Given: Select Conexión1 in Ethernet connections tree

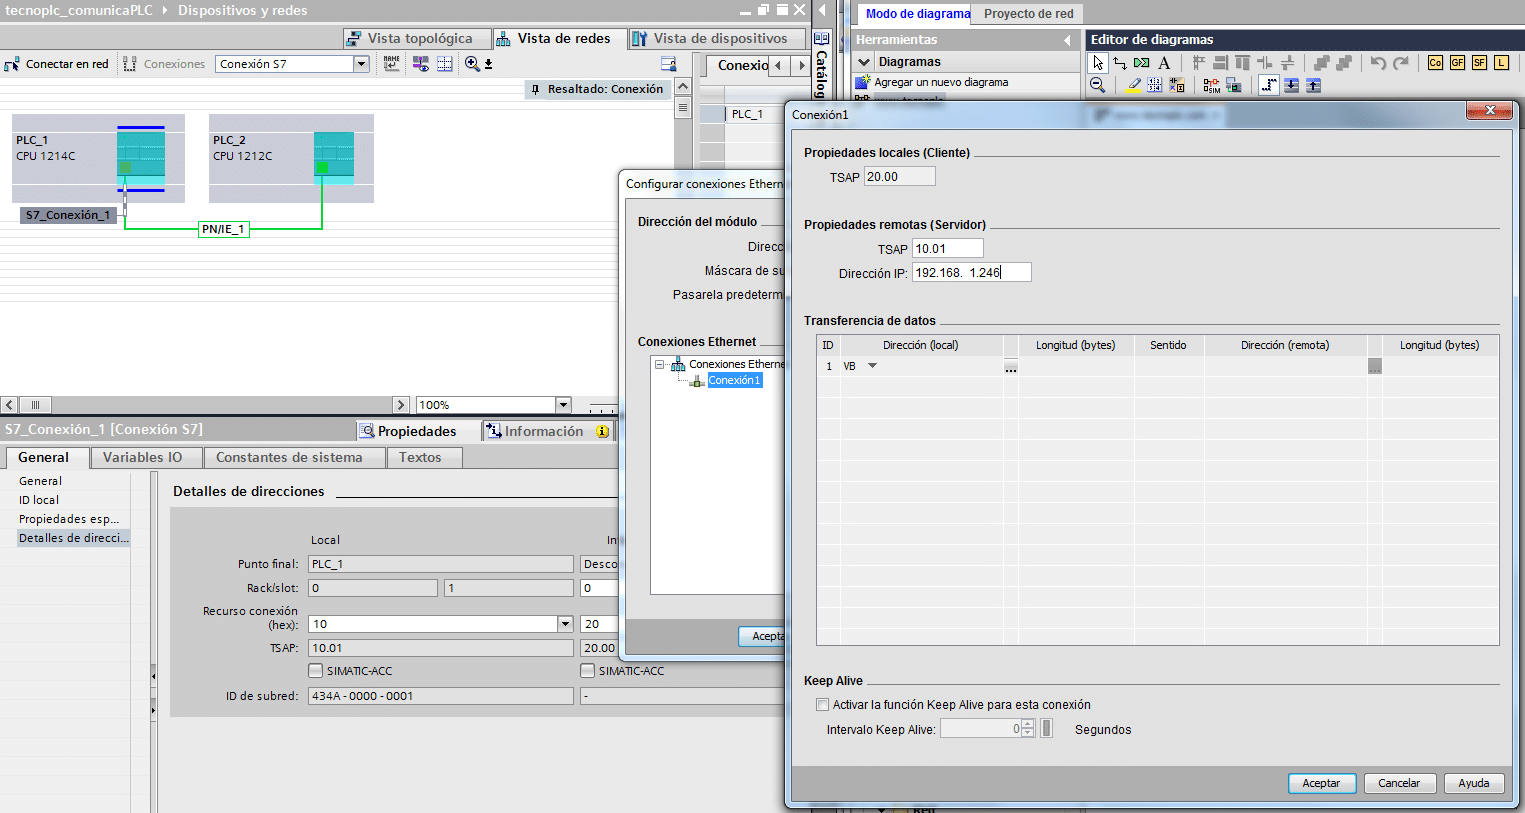Looking at the screenshot, I should pyautogui.click(x=735, y=380).
